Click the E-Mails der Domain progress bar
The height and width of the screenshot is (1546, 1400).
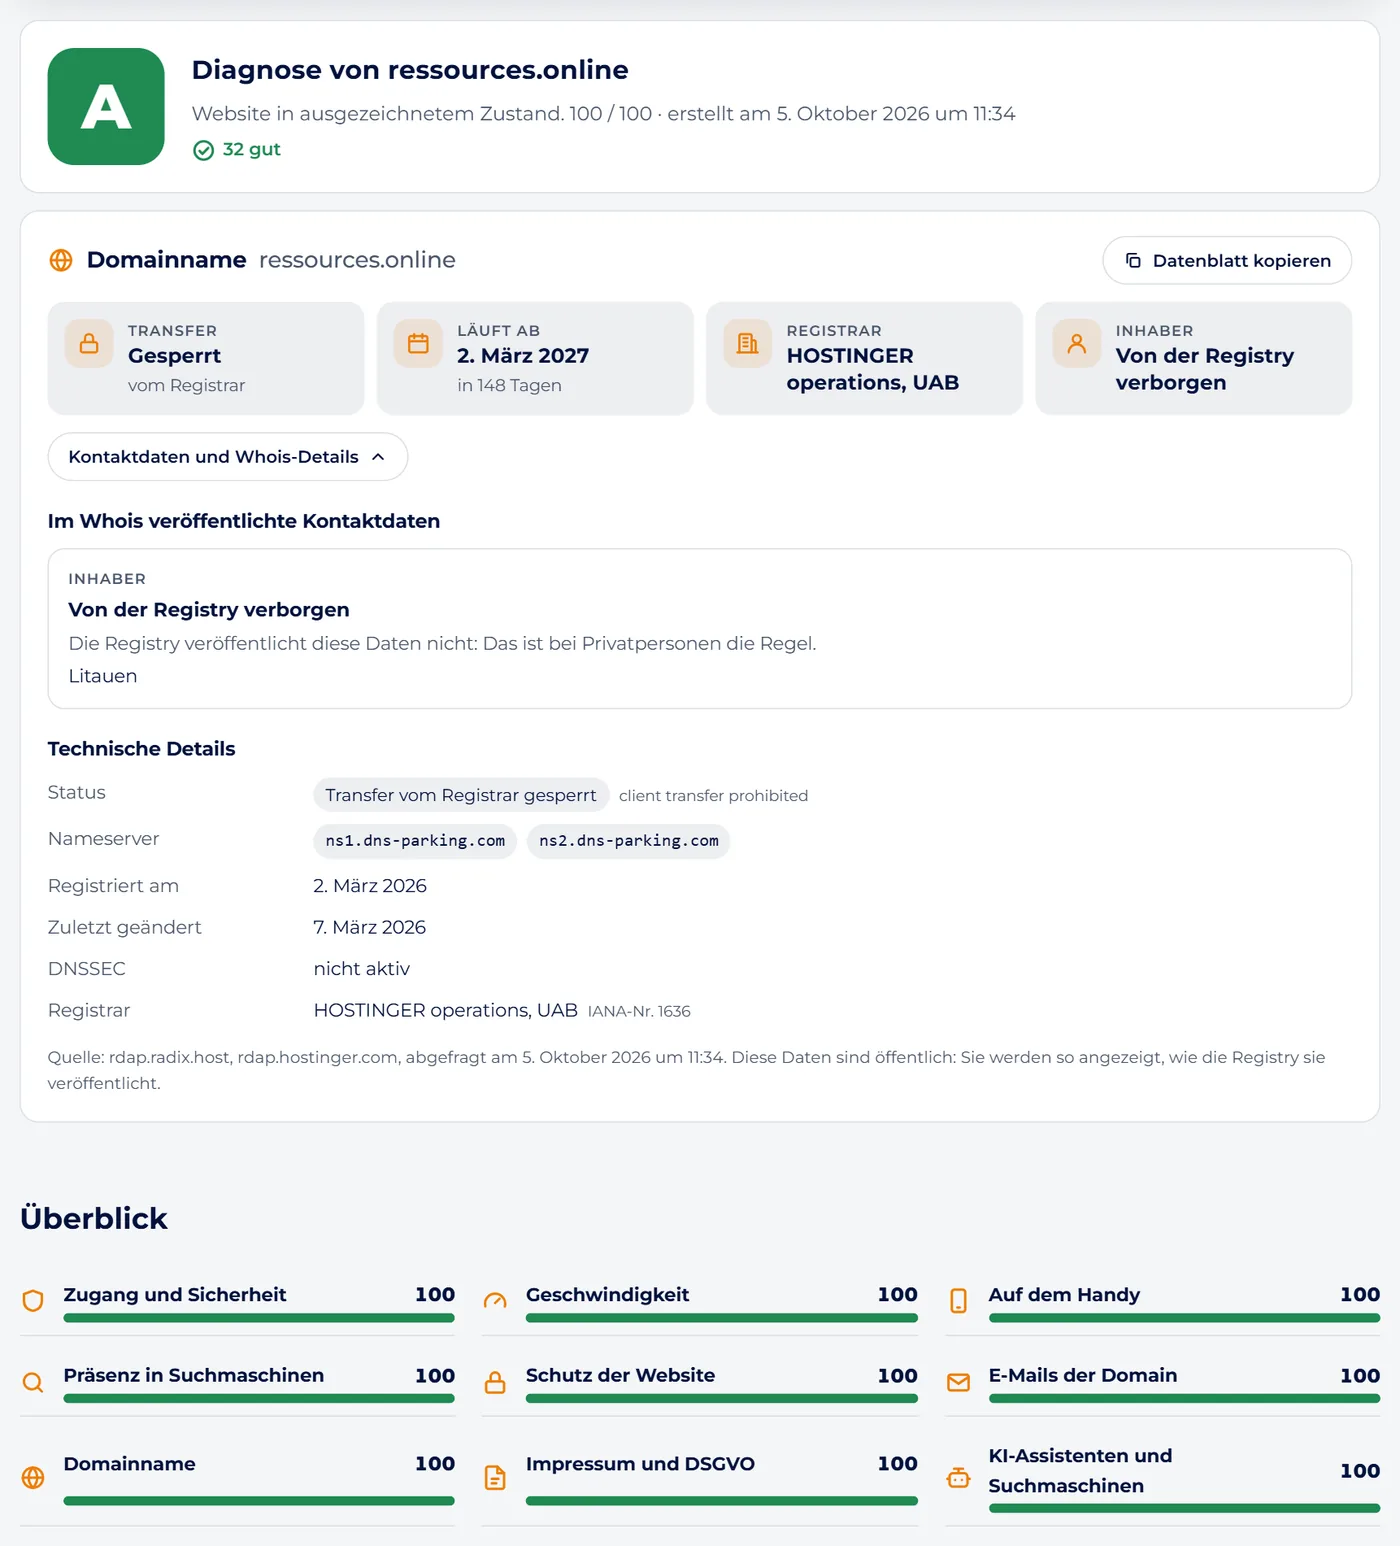click(x=1184, y=1399)
